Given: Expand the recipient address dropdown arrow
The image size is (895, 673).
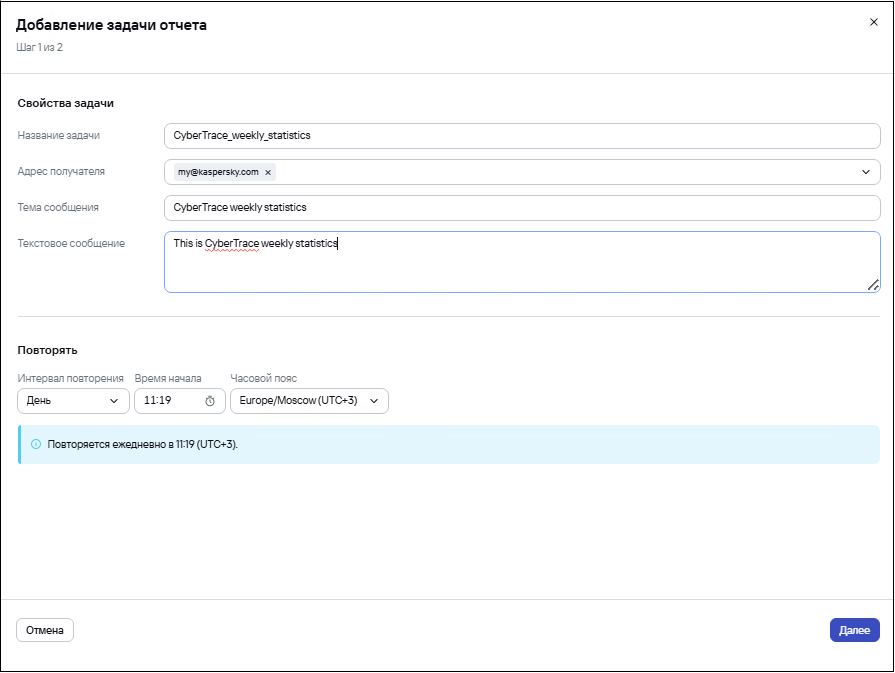Looking at the screenshot, I should [x=865, y=172].
